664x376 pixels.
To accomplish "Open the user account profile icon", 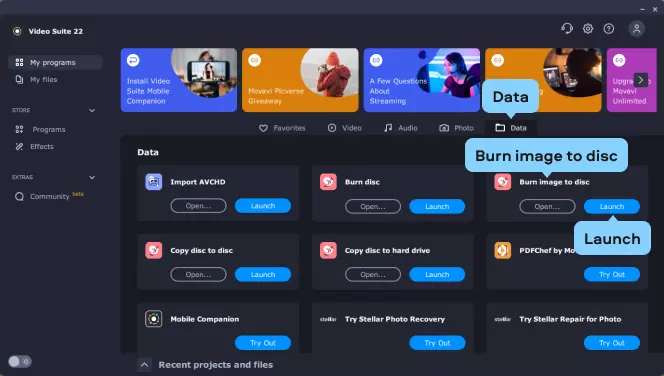I will [x=636, y=29].
